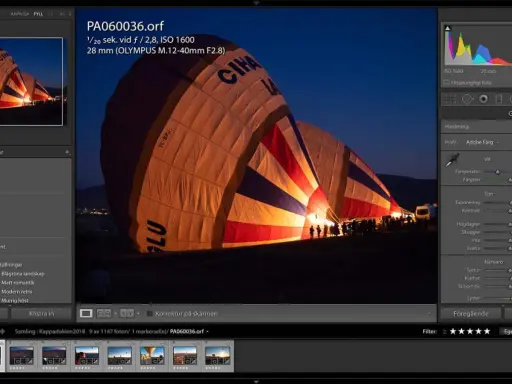Select the filmstrip thumbnail with person in red

(x=87, y=356)
